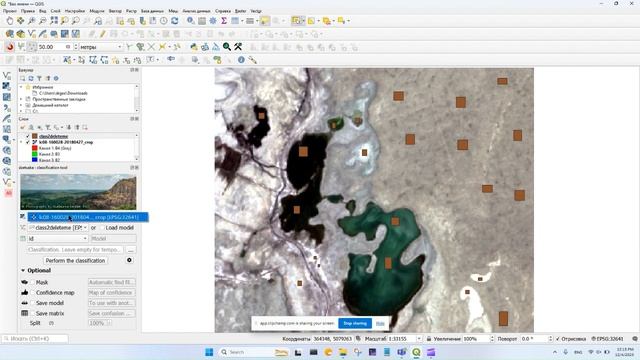Click the EPSG:32641 CRS button
640x360 pixels.
[x=607, y=339]
